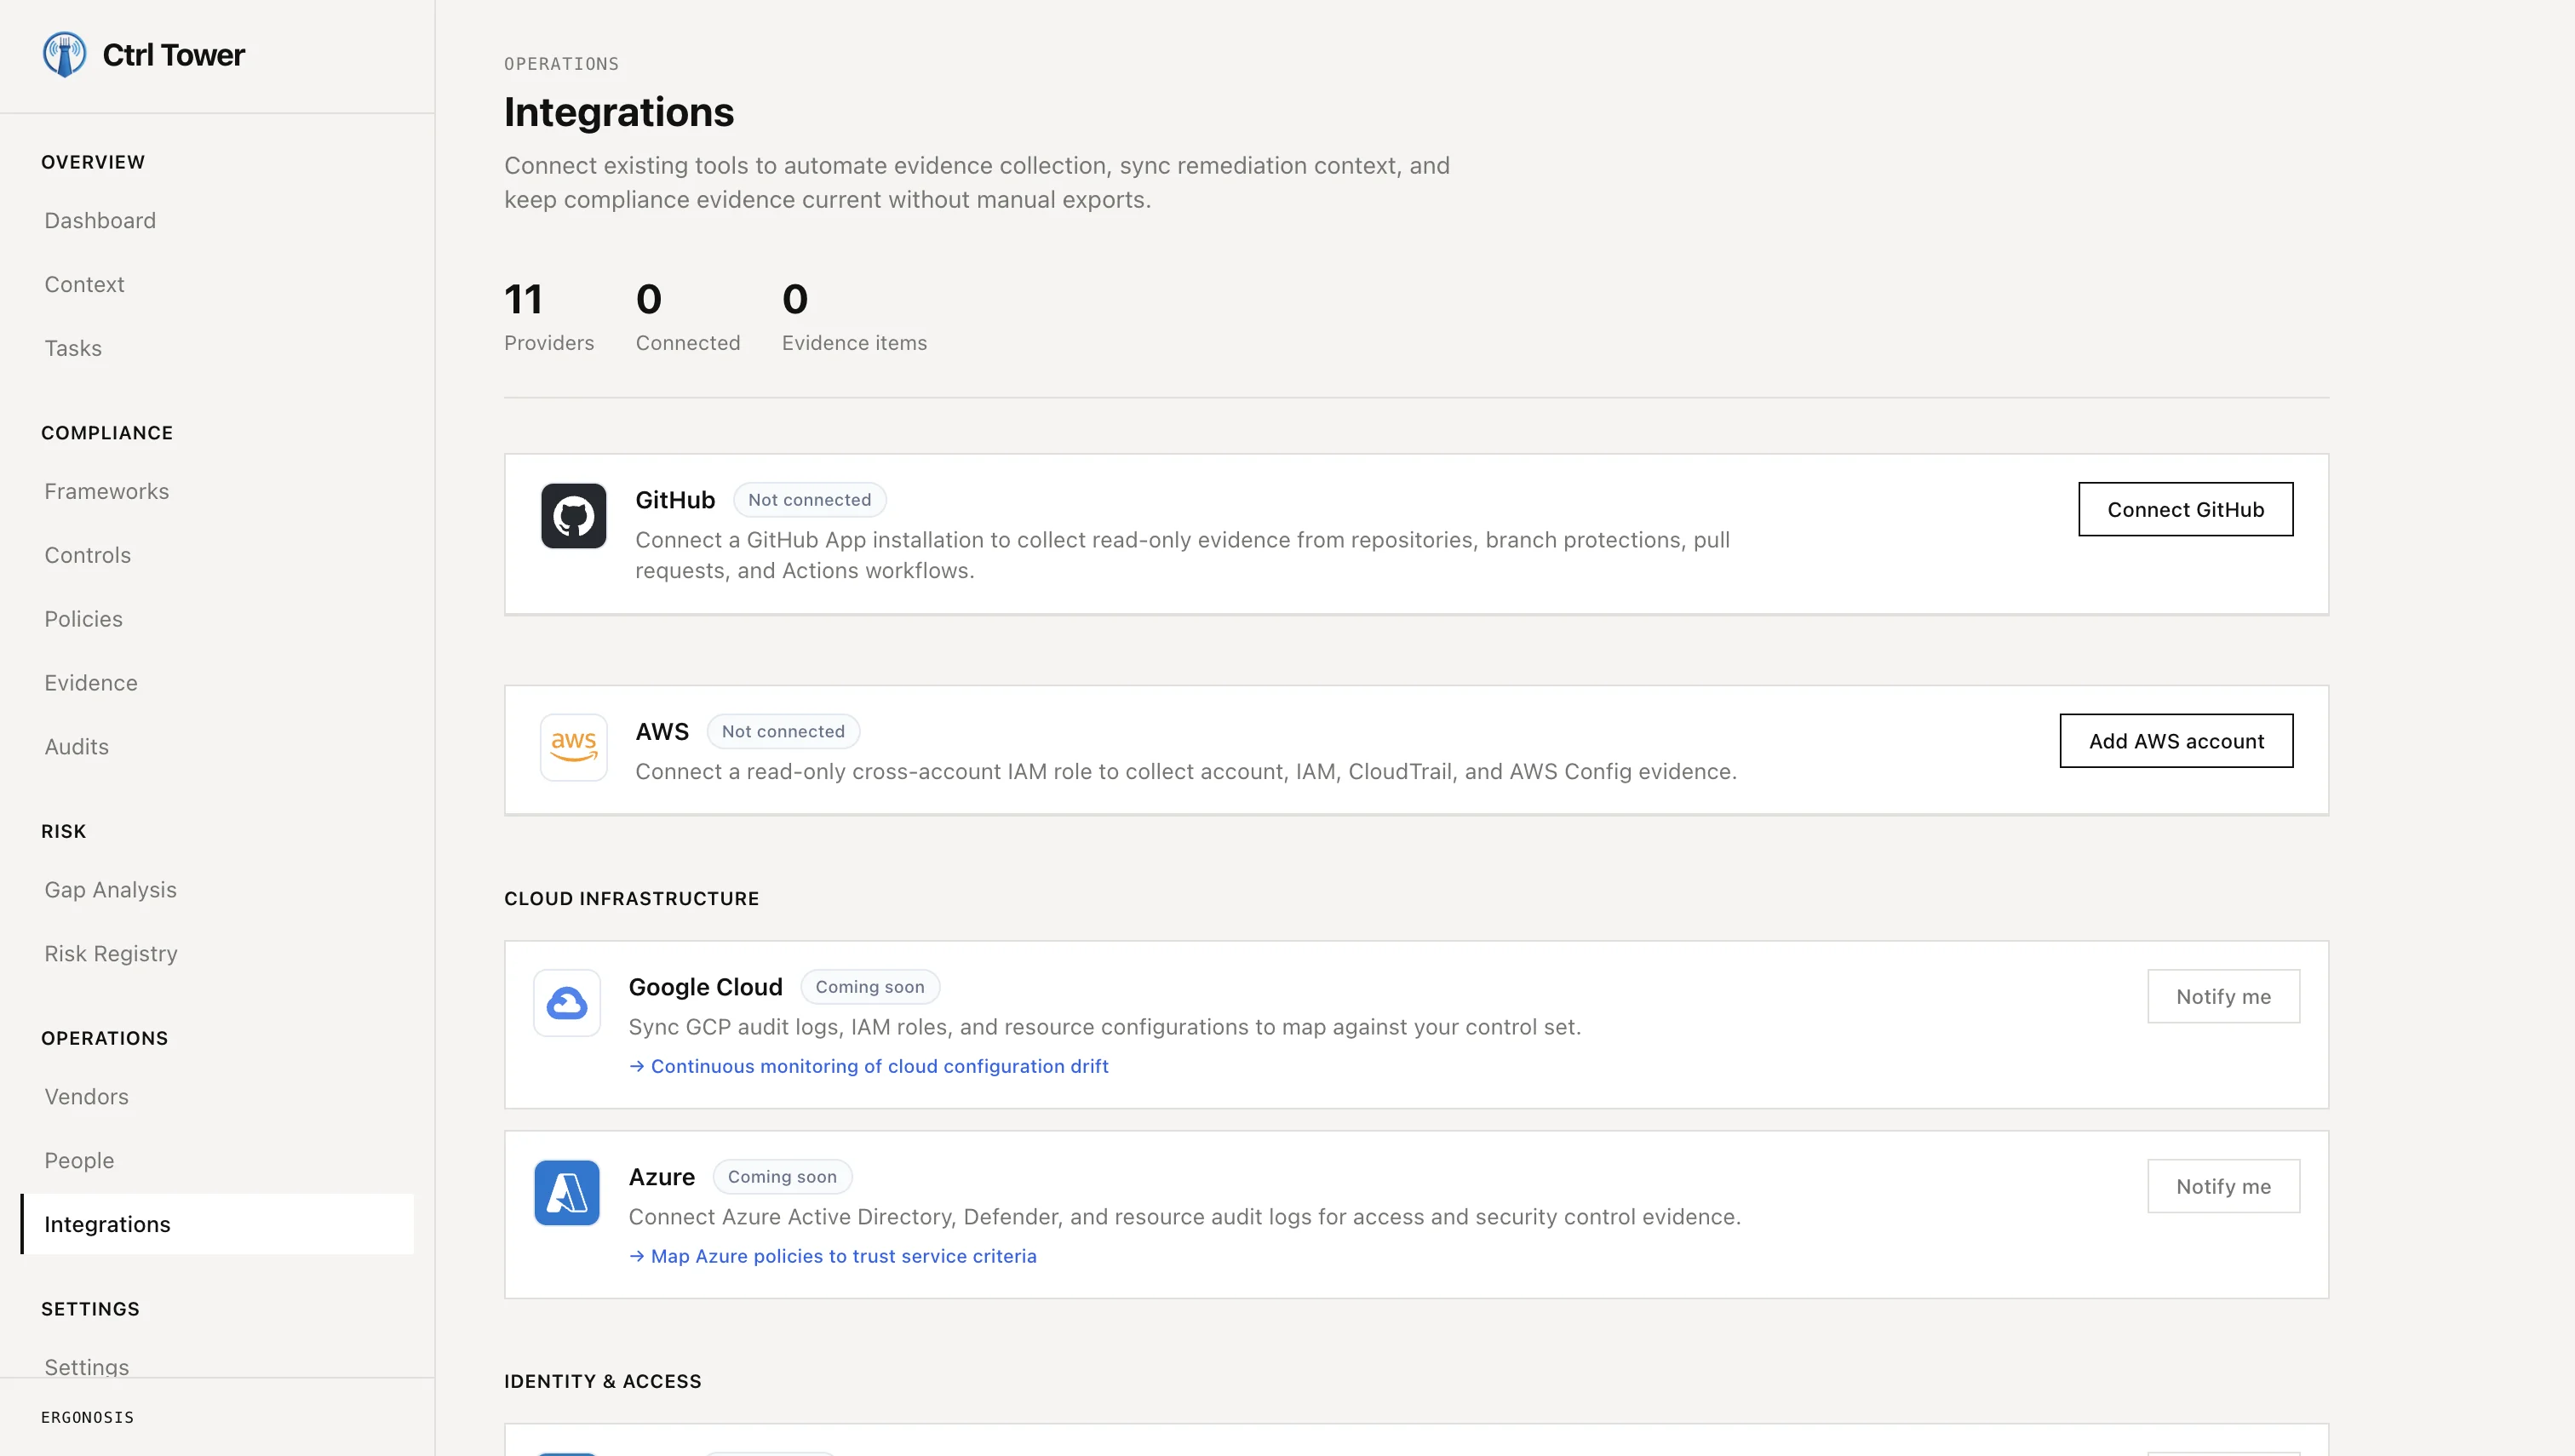The width and height of the screenshot is (2575, 1456).
Task: Click the OVERVIEW sidebar section label
Action: tap(93, 162)
